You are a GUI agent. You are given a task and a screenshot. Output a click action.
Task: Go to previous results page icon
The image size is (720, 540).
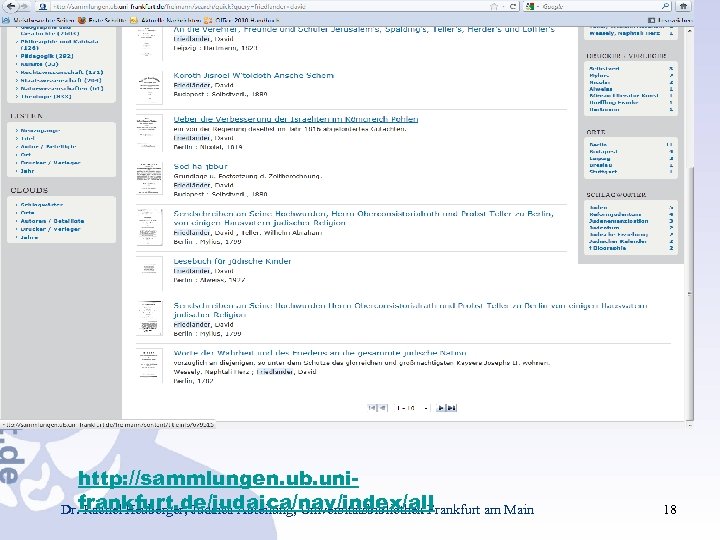tap(382, 408)
